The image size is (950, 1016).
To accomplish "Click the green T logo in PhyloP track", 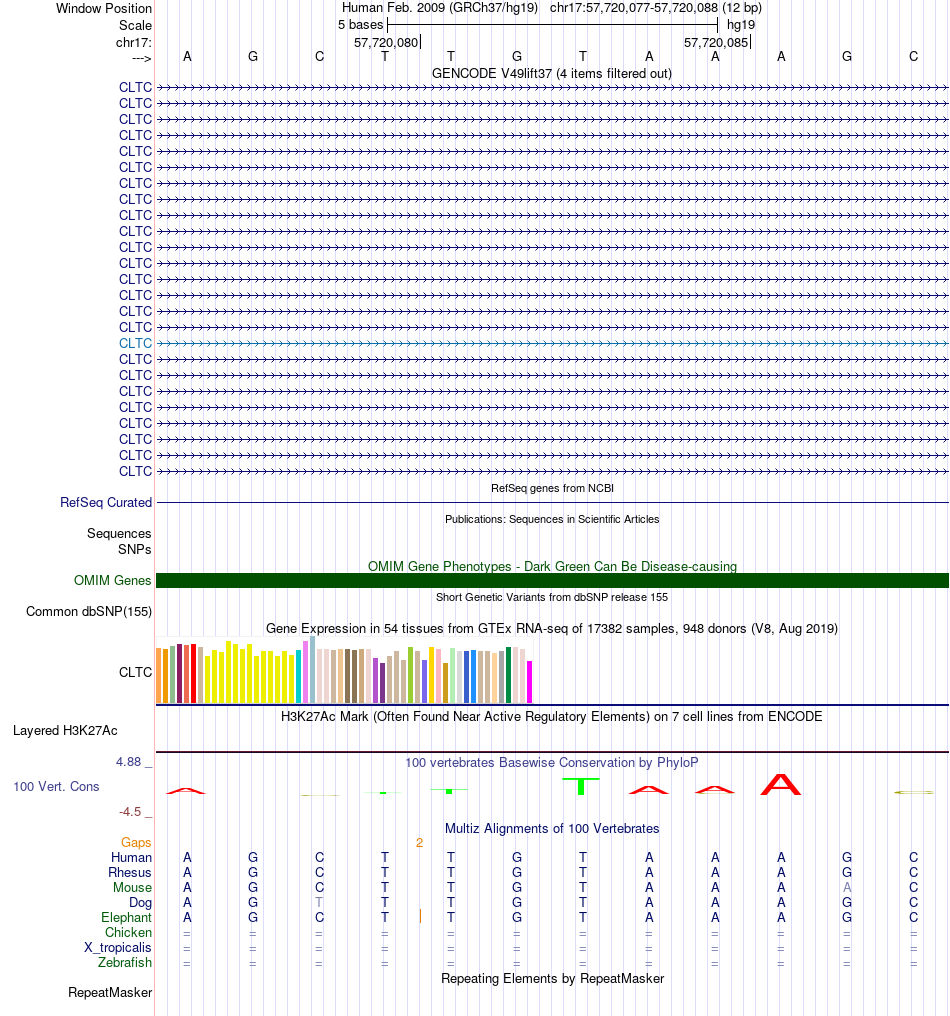I will click(x=581, y=786).
